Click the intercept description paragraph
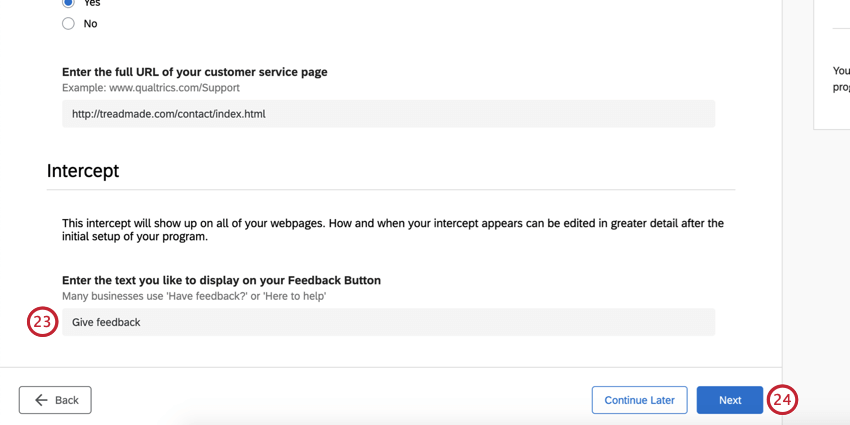 click(x=392, y=230)
